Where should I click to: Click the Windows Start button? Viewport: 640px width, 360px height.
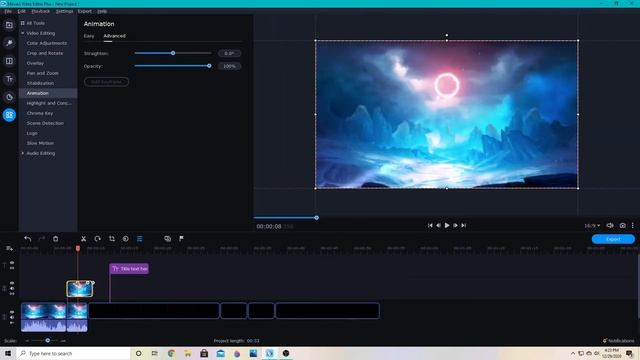click(8, 353)
